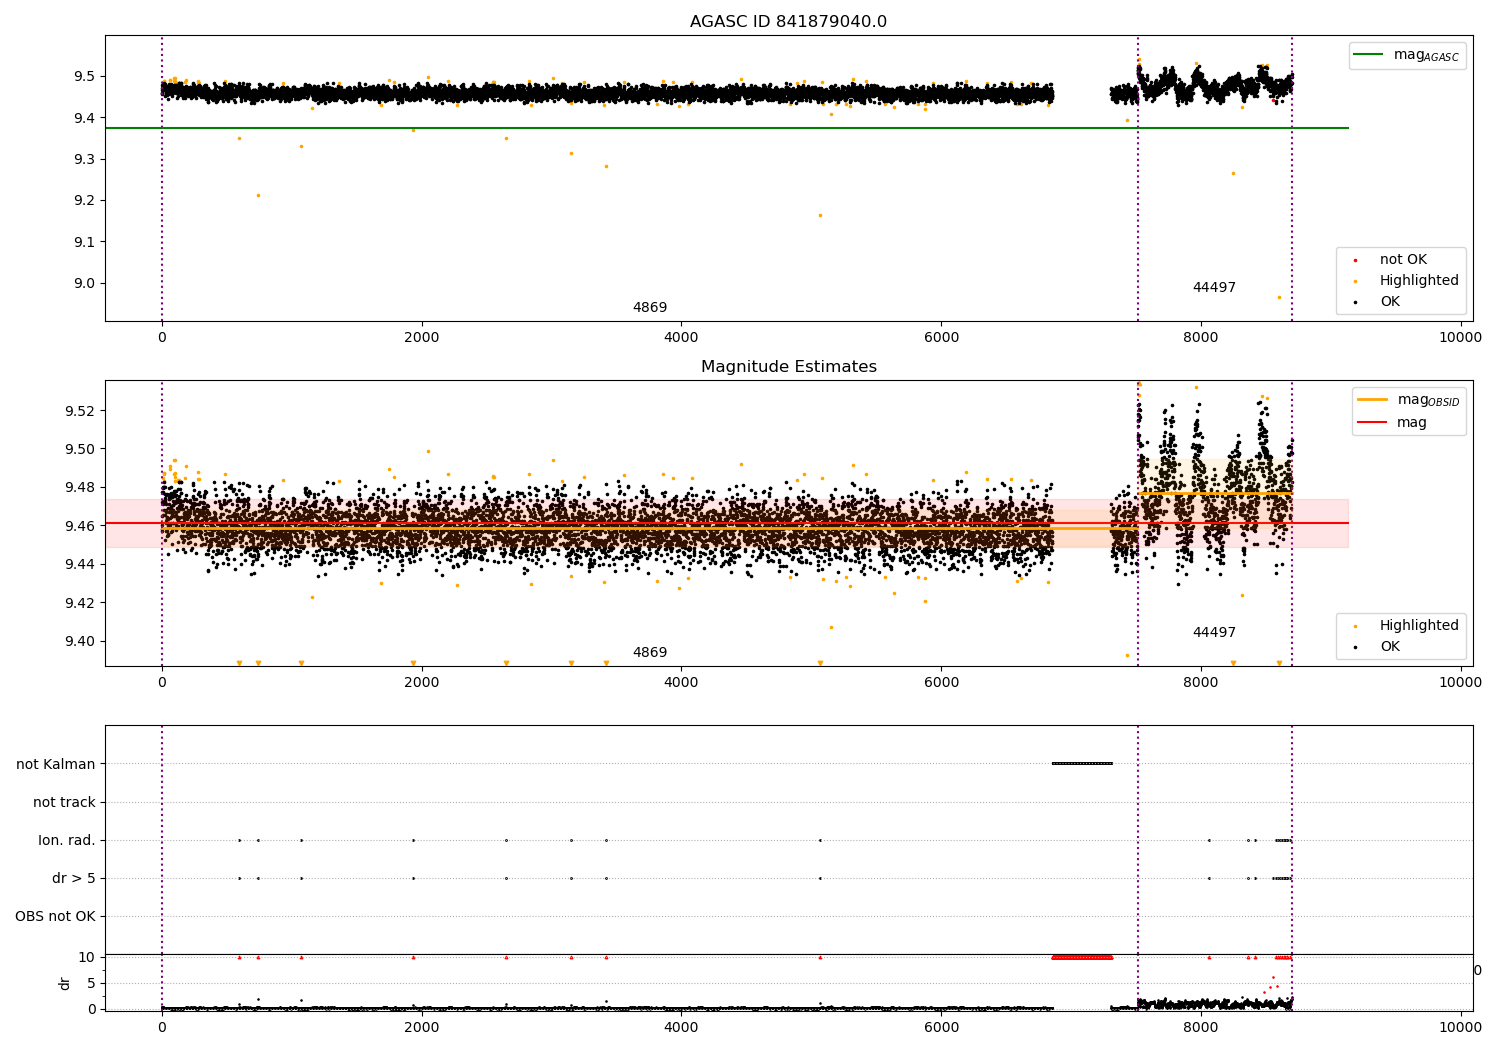Screen dimensions: 1500x1050
Task: Click x-tick 2000 under Magnitude Estimates plot
Action: (421, 682)
